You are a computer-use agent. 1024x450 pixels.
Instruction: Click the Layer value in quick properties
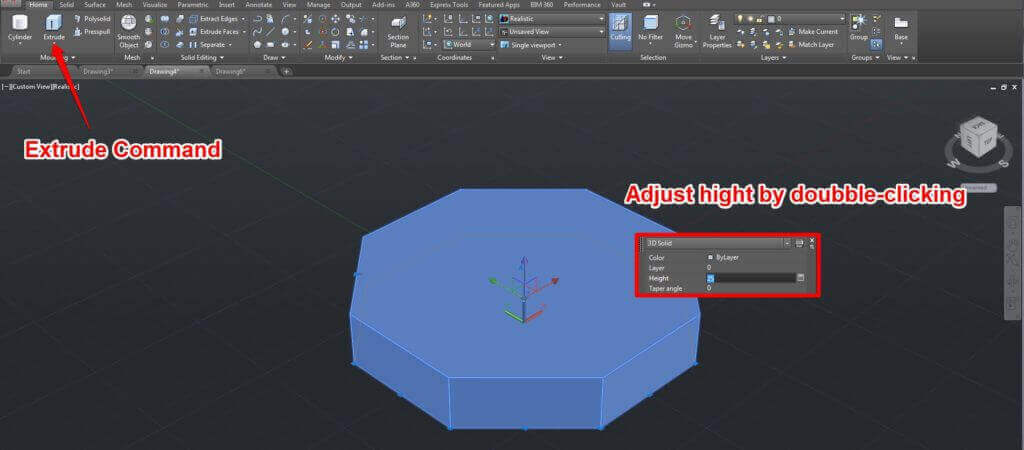pyautogui.click(x=709, y=268)
